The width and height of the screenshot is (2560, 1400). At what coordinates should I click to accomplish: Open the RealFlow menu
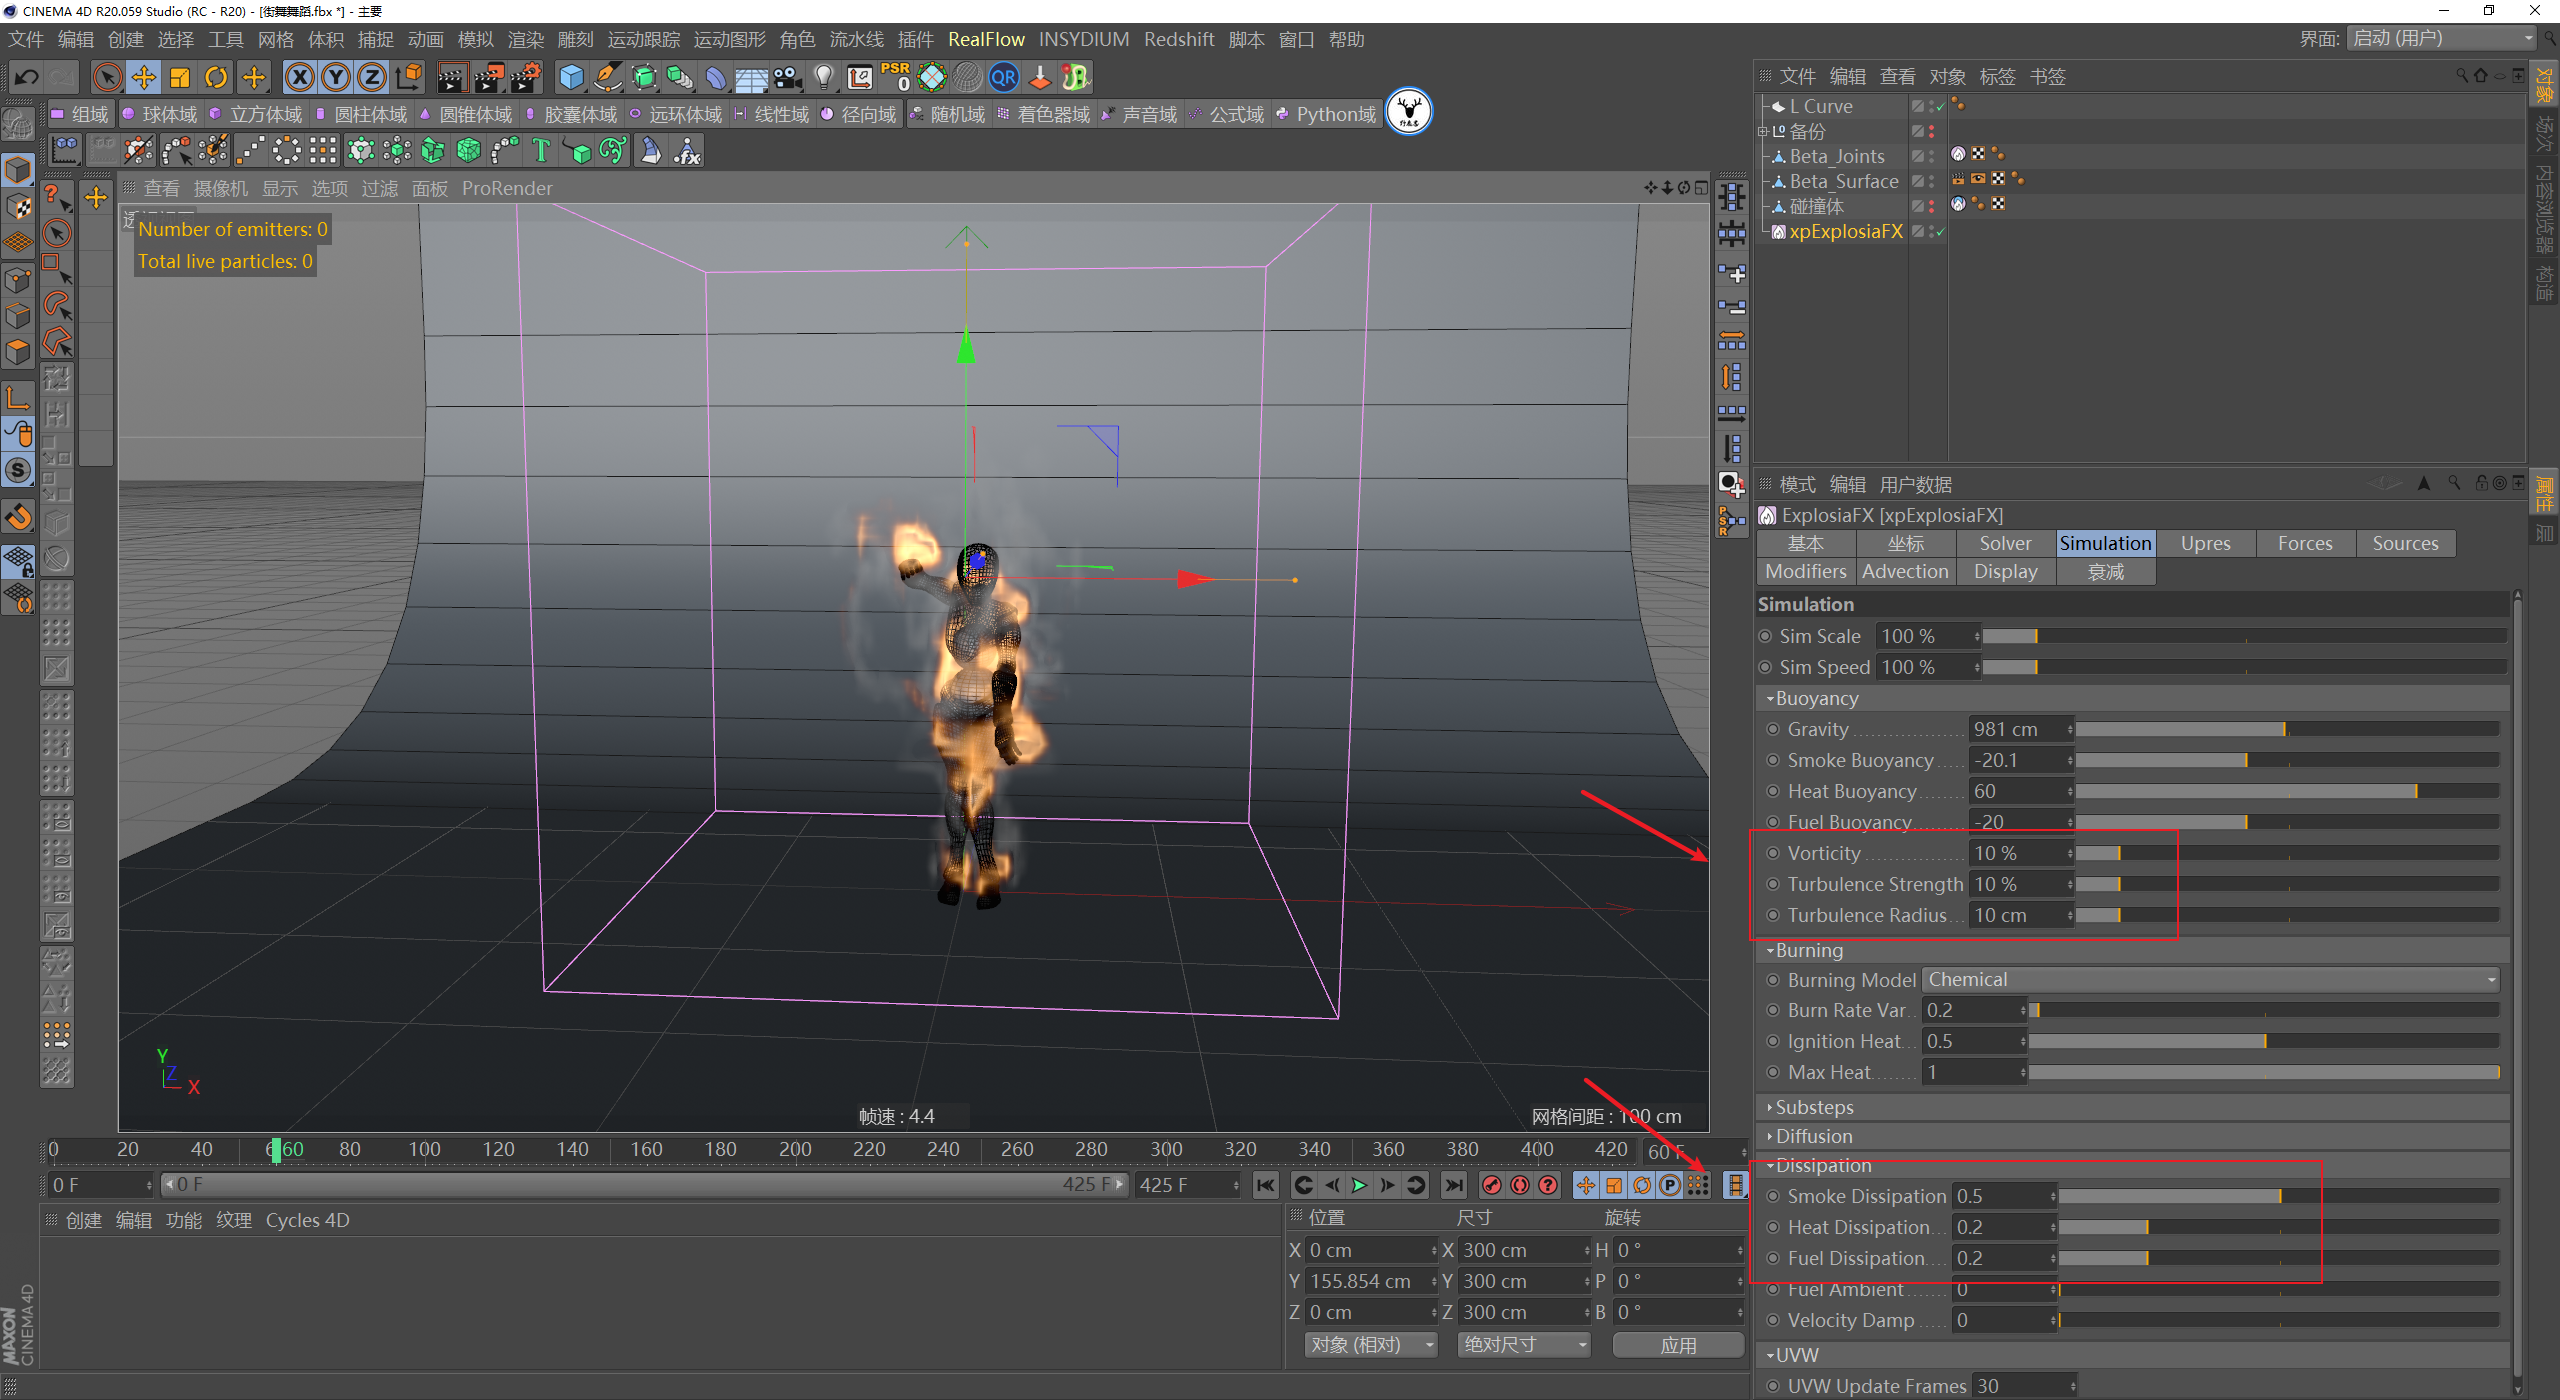(x=986, y=39)
